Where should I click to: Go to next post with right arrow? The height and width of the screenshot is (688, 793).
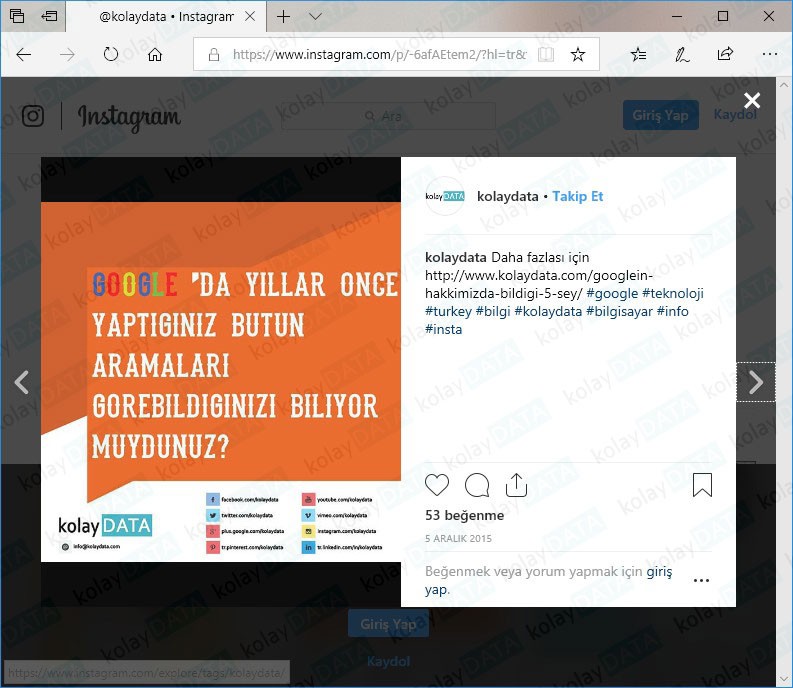point(756,382)
